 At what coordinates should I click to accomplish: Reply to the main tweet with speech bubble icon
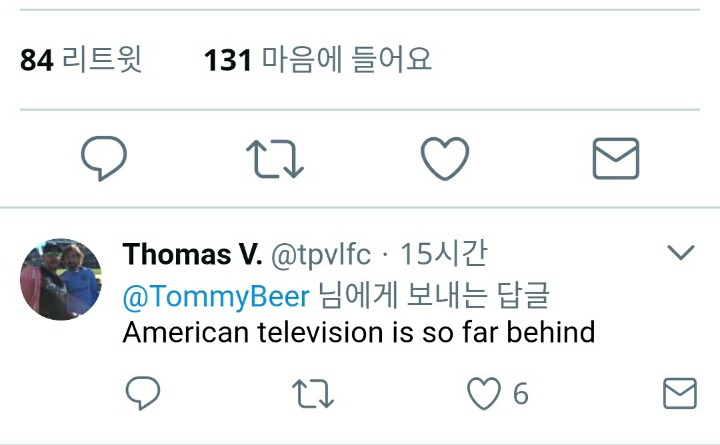coord(103,158)
